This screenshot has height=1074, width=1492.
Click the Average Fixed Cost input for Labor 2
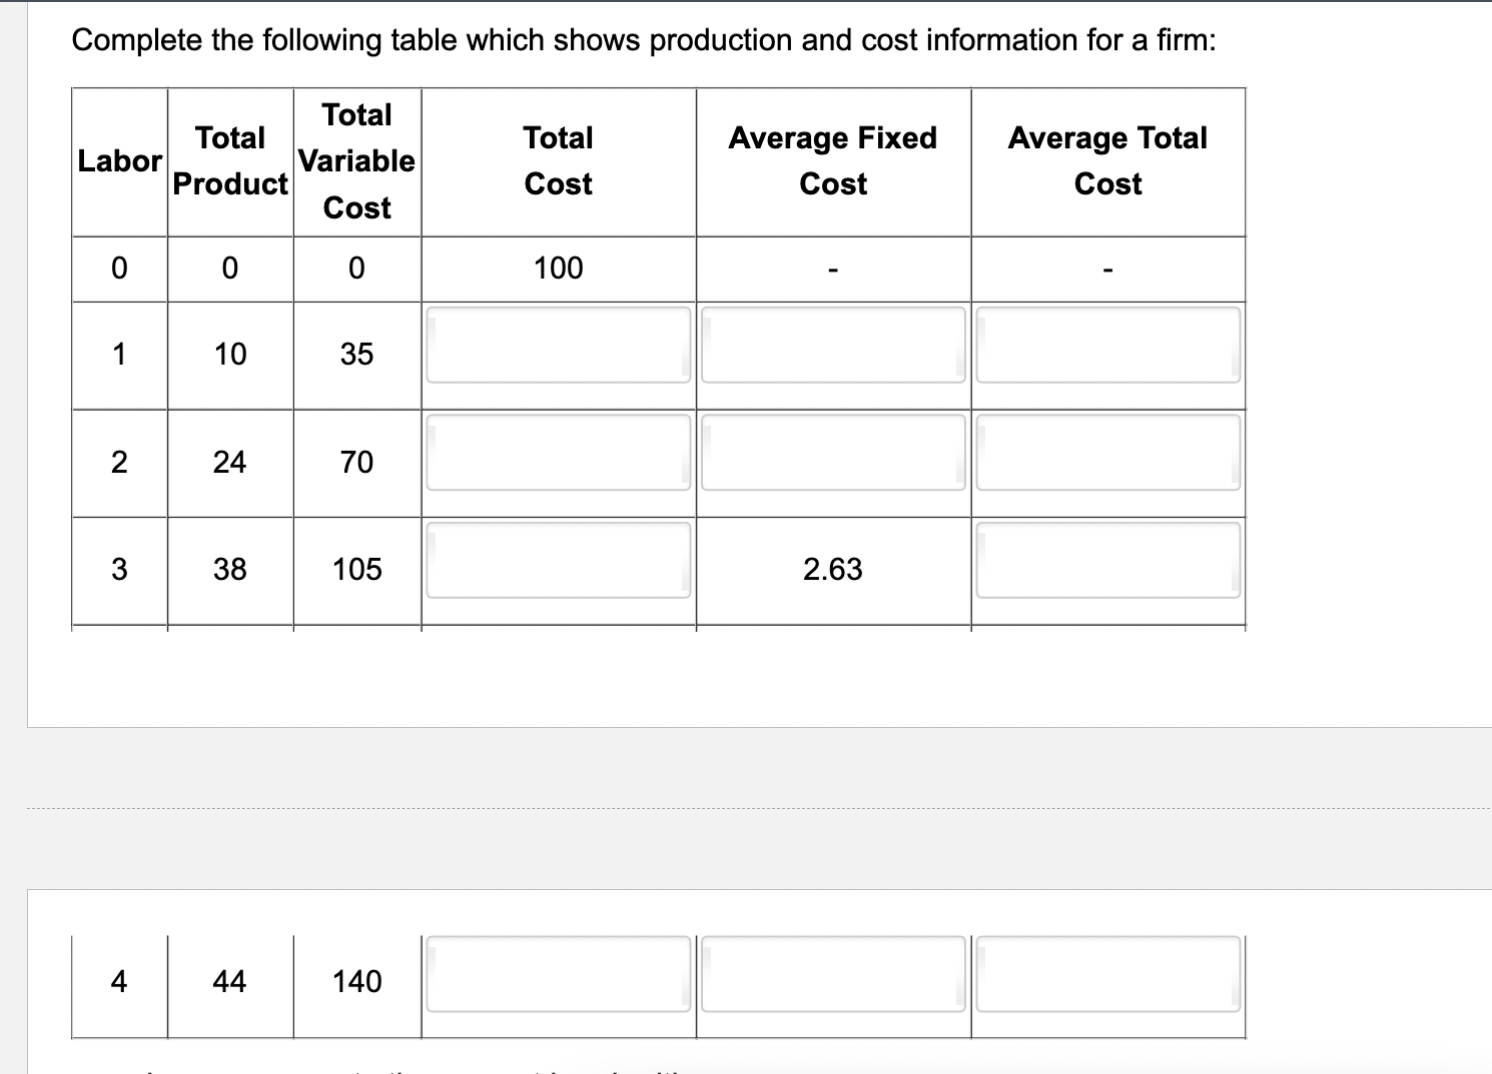point(833,452)
